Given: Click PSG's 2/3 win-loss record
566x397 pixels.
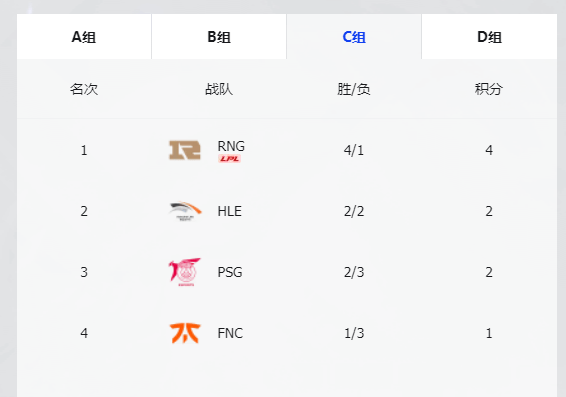Looking at the screenshot, I should [354, 272].
